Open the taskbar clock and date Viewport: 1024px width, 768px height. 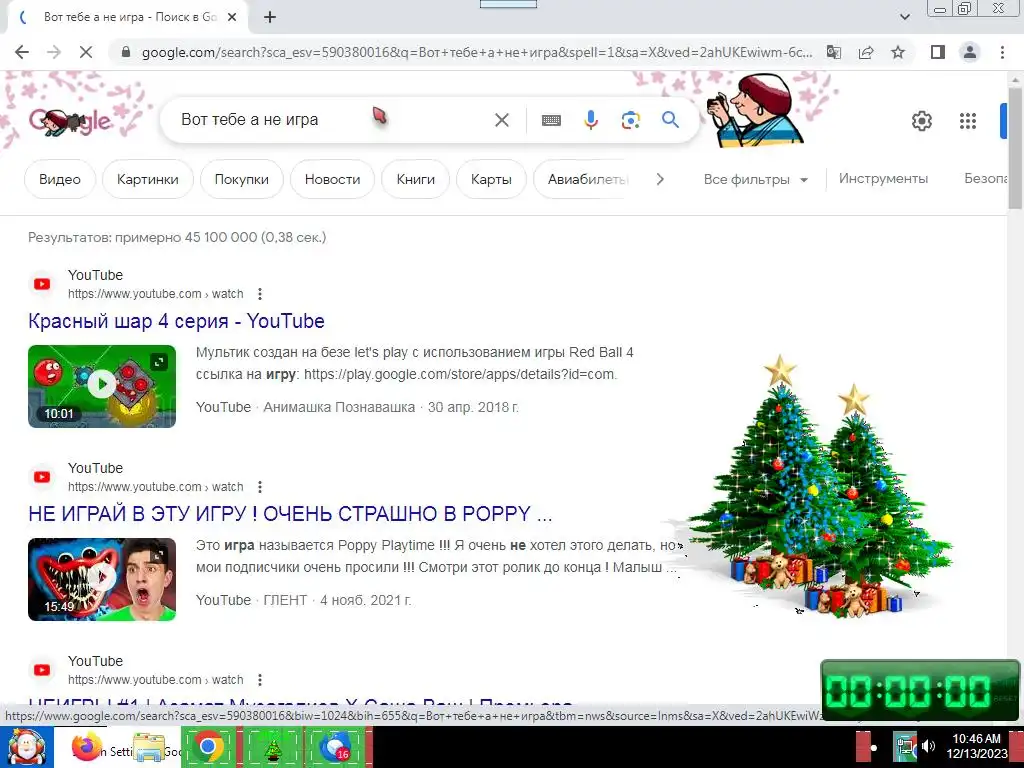[x=977, y=746]
